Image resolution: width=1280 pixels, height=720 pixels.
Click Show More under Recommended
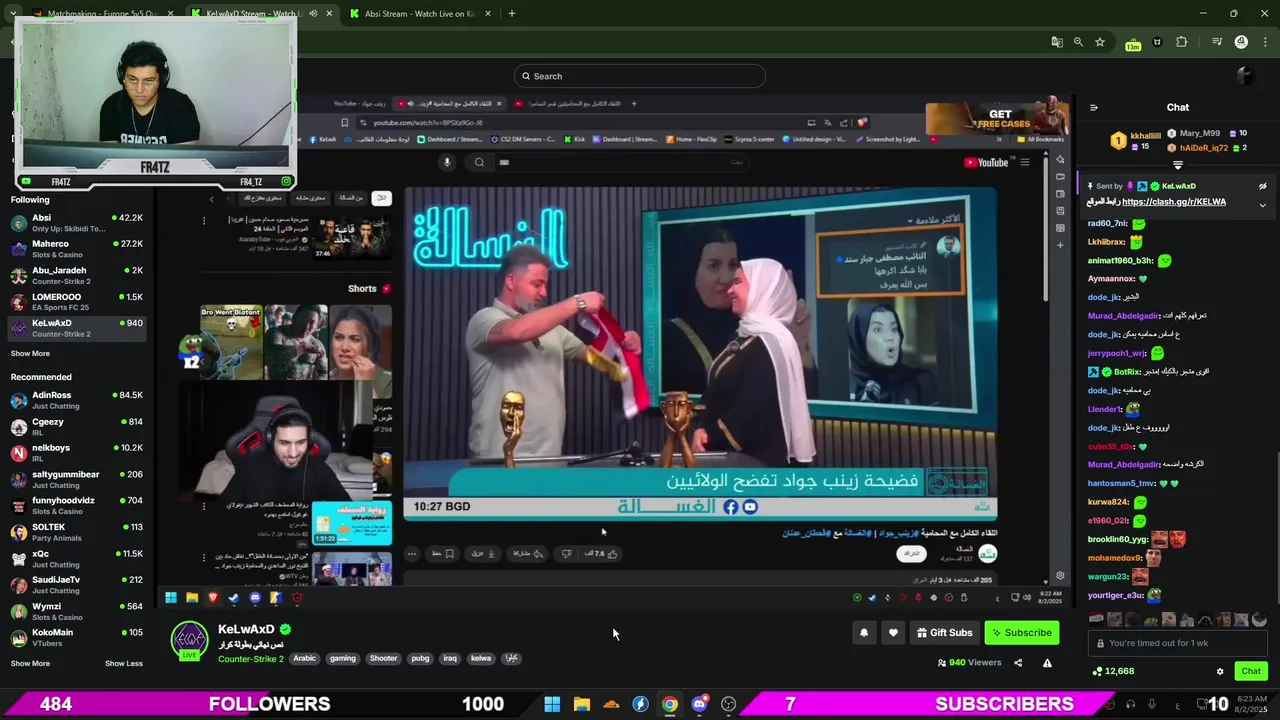(x=30, y=663)
